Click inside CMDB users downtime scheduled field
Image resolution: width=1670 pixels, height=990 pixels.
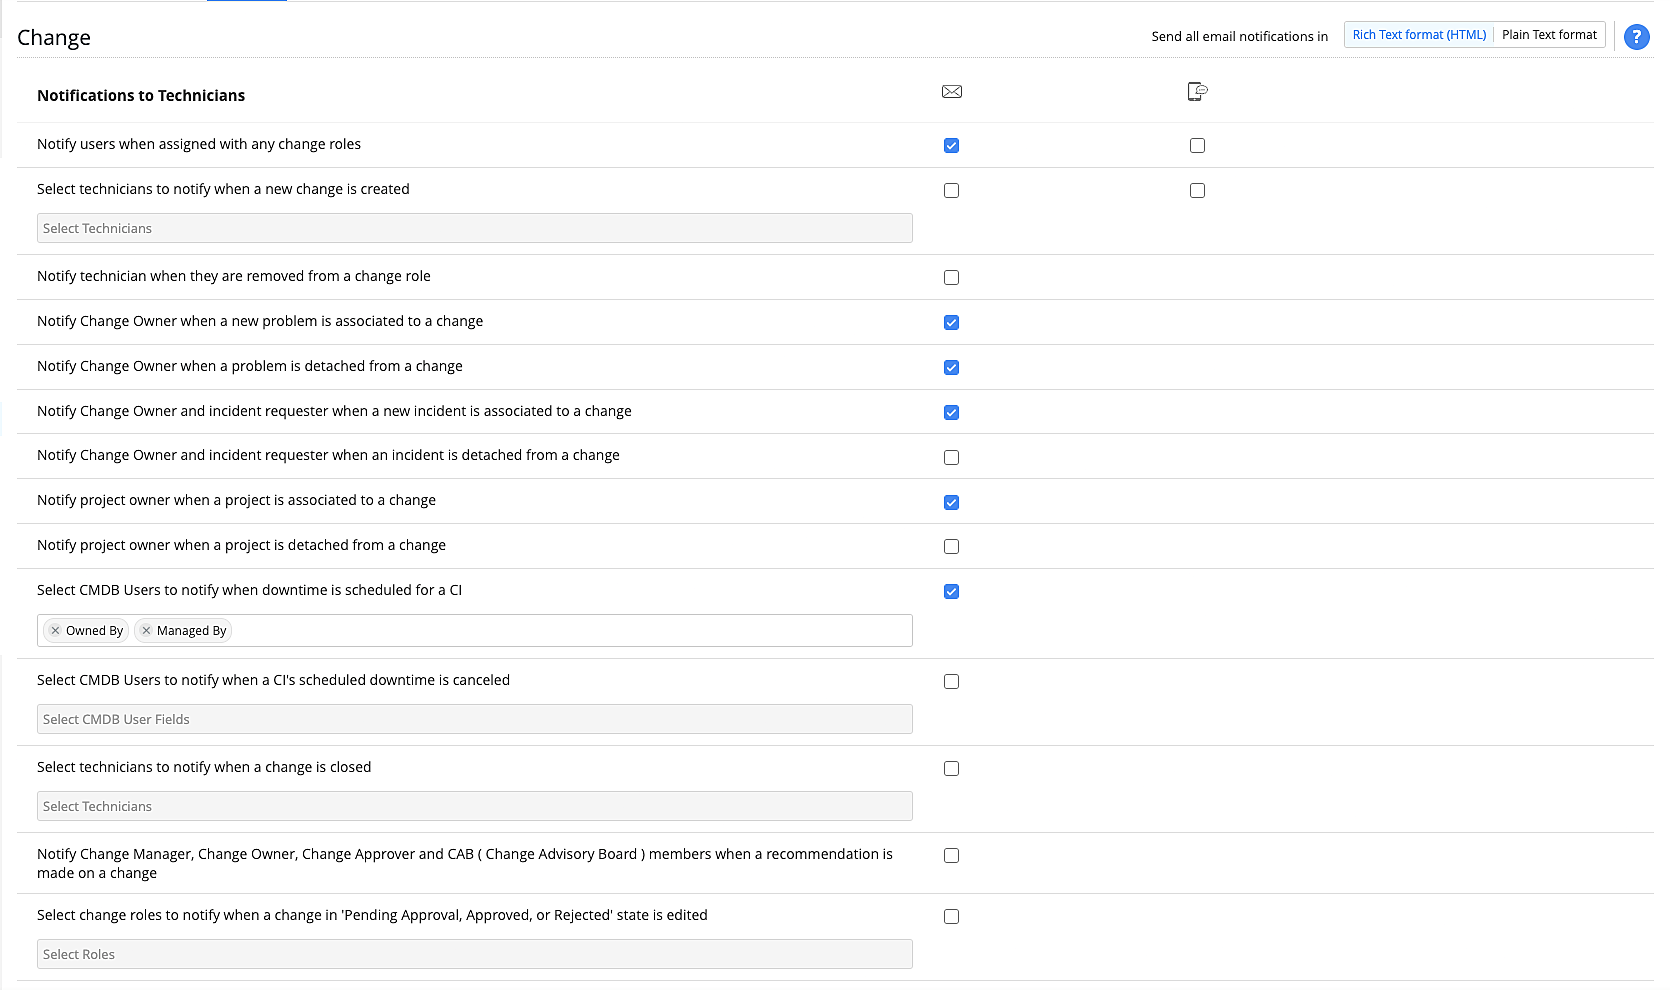click(x=570, y=631)
